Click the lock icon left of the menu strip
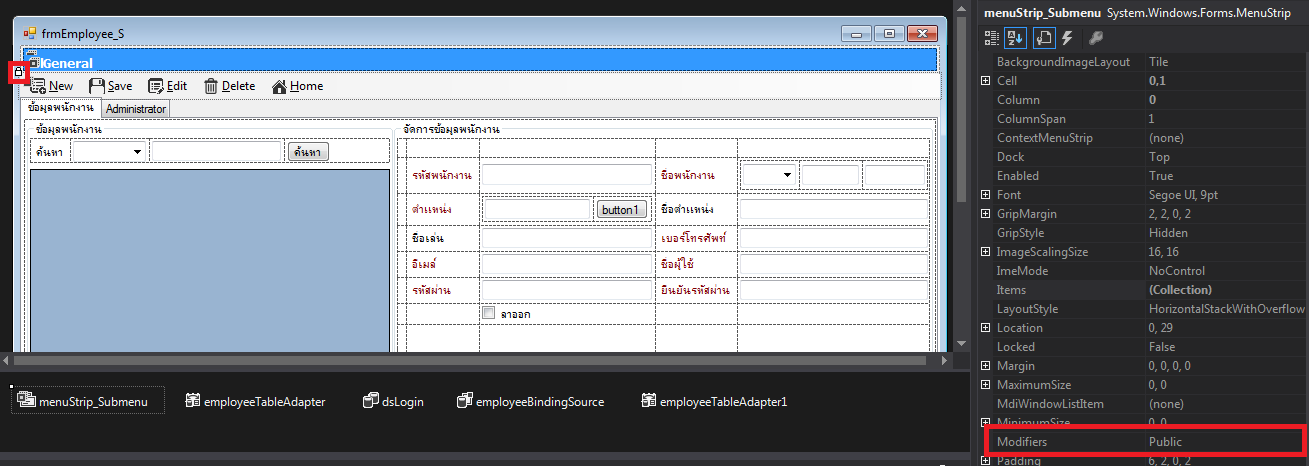Image resolution: width=1309 pixels, height=467 pixels. pyautogui.click(x=17, y=72)
